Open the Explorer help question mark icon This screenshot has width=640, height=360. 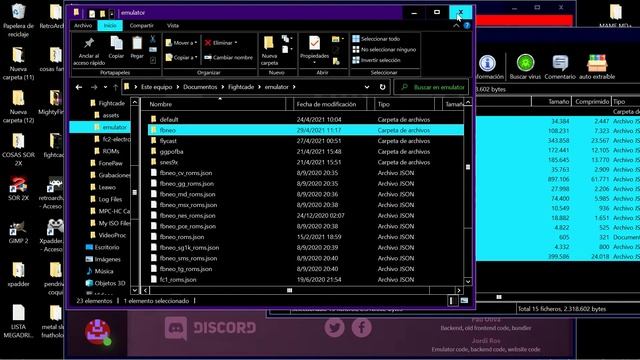(467, 25)
